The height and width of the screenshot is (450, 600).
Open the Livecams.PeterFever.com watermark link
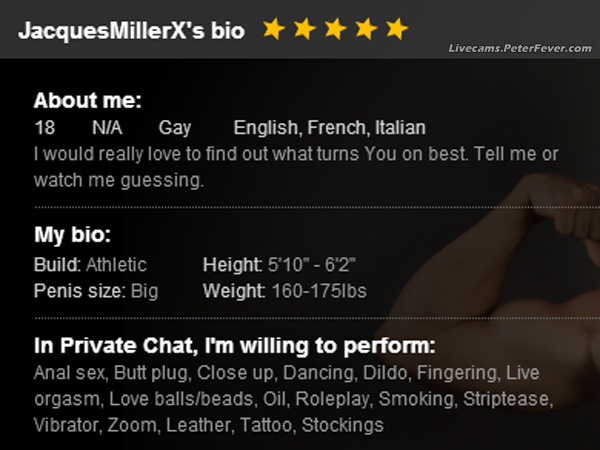tap(521, 48)
